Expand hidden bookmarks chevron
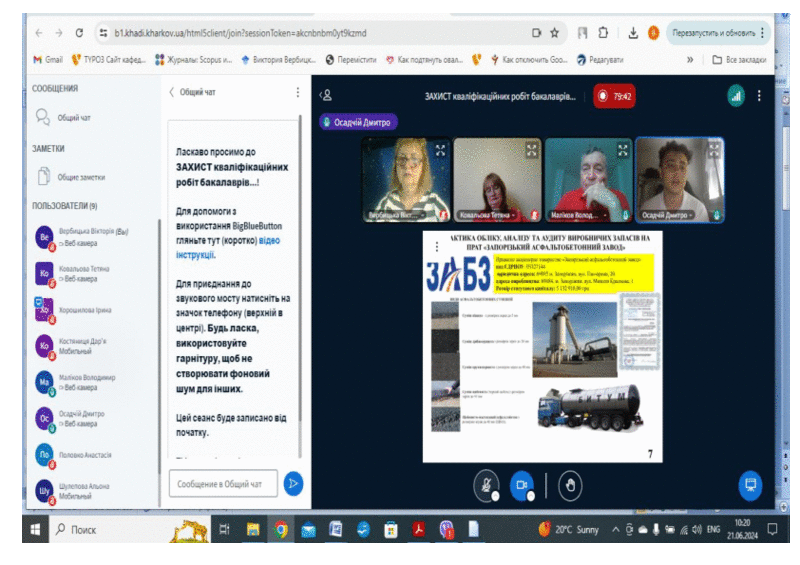Image resolution: width=800 pixels, height=565 pixels. 690,60
